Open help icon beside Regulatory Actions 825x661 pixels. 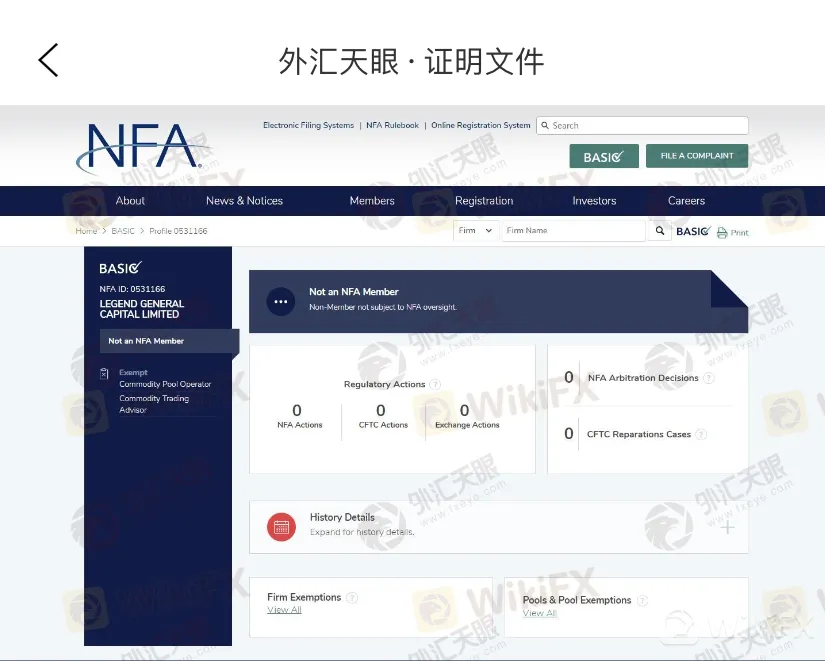click(435, 384)
